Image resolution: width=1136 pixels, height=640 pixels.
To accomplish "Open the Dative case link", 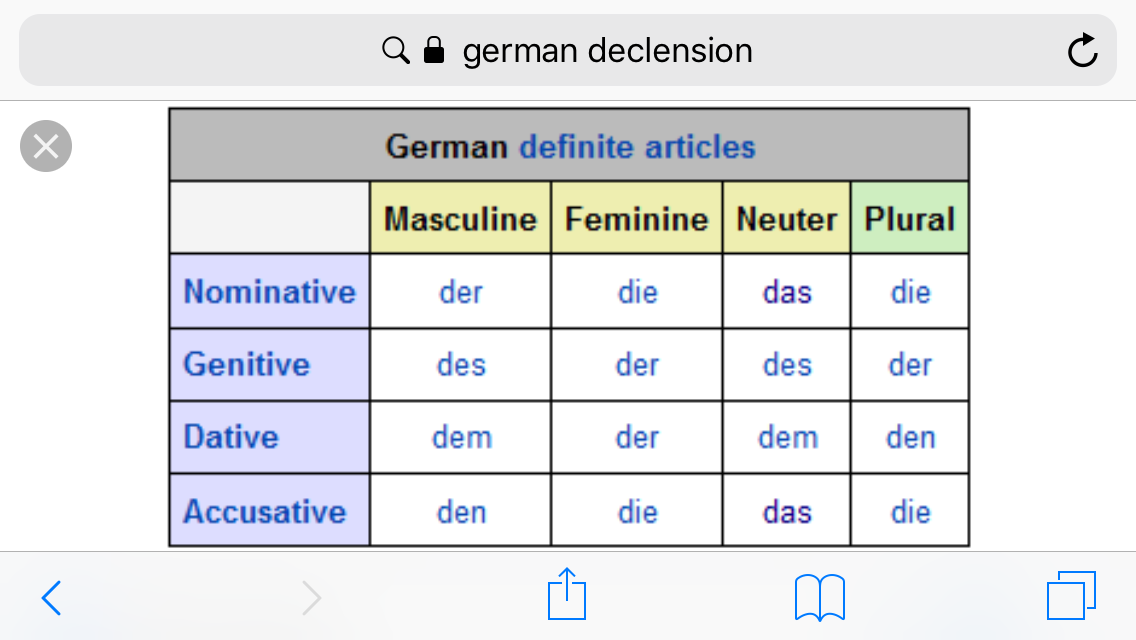I will 231,436.
